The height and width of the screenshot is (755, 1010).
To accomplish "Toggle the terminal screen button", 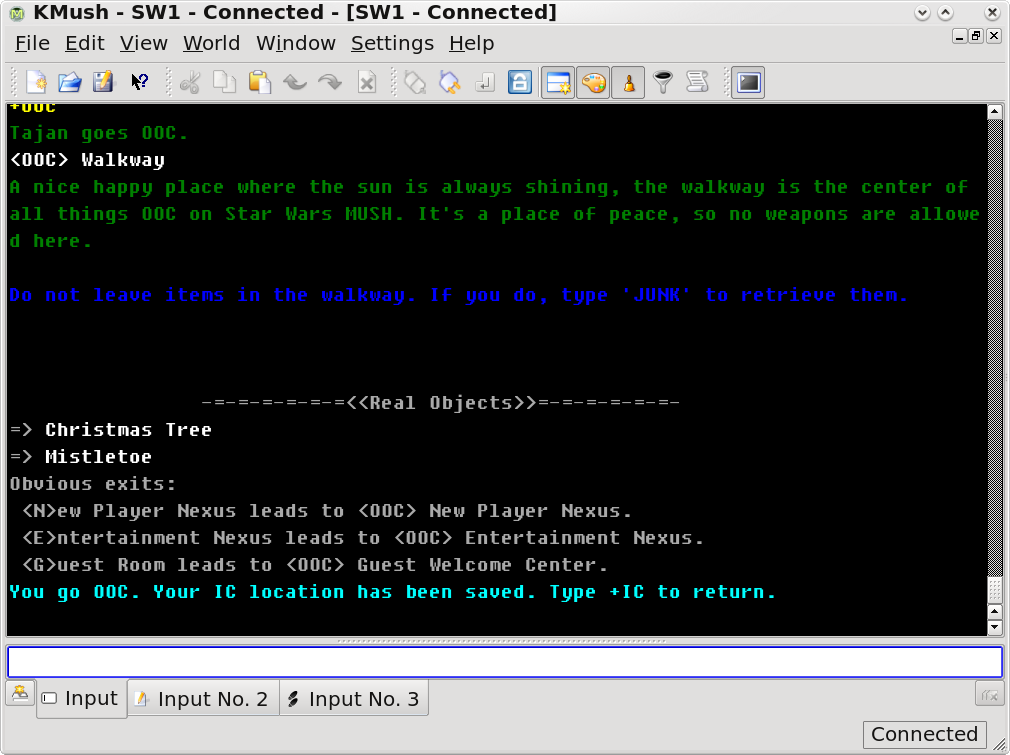I will coord(748,82).
